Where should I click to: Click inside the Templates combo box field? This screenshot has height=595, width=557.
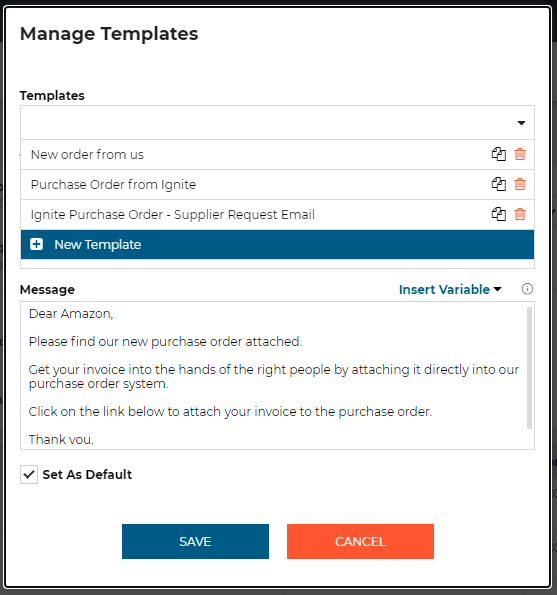click(x=277, y=123)
